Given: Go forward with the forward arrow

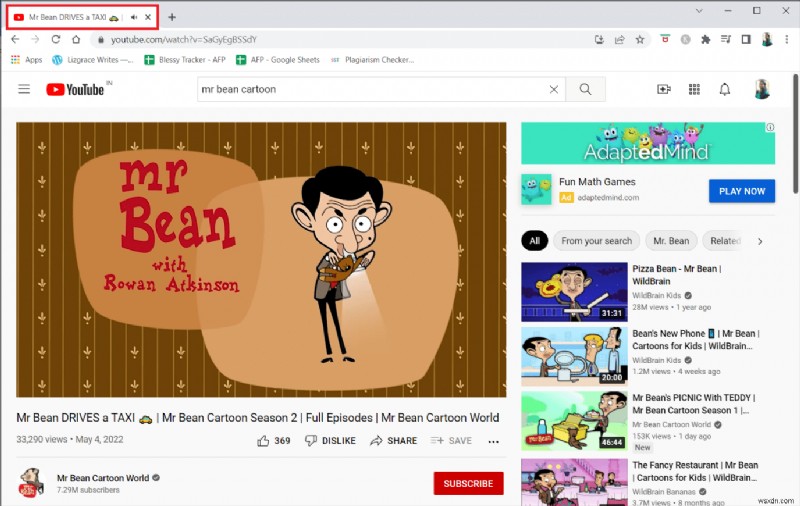Looking at the screenshot, I should (x=35, y=39).
